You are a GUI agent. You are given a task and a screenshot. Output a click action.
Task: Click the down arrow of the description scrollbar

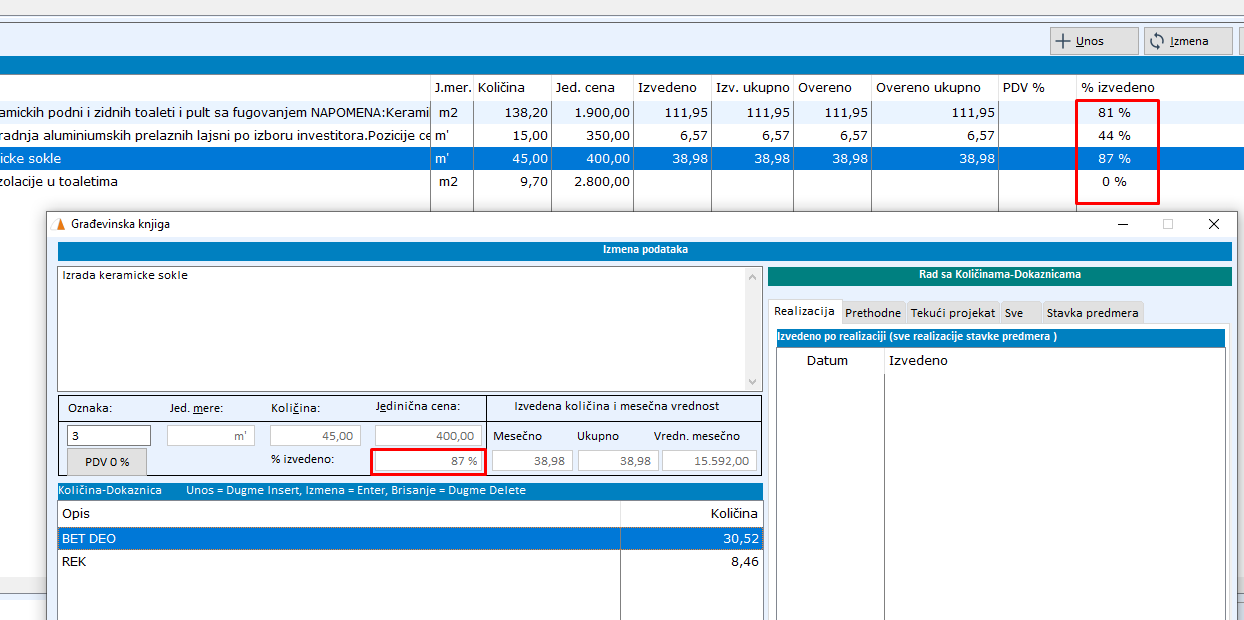tap(754, 382)
